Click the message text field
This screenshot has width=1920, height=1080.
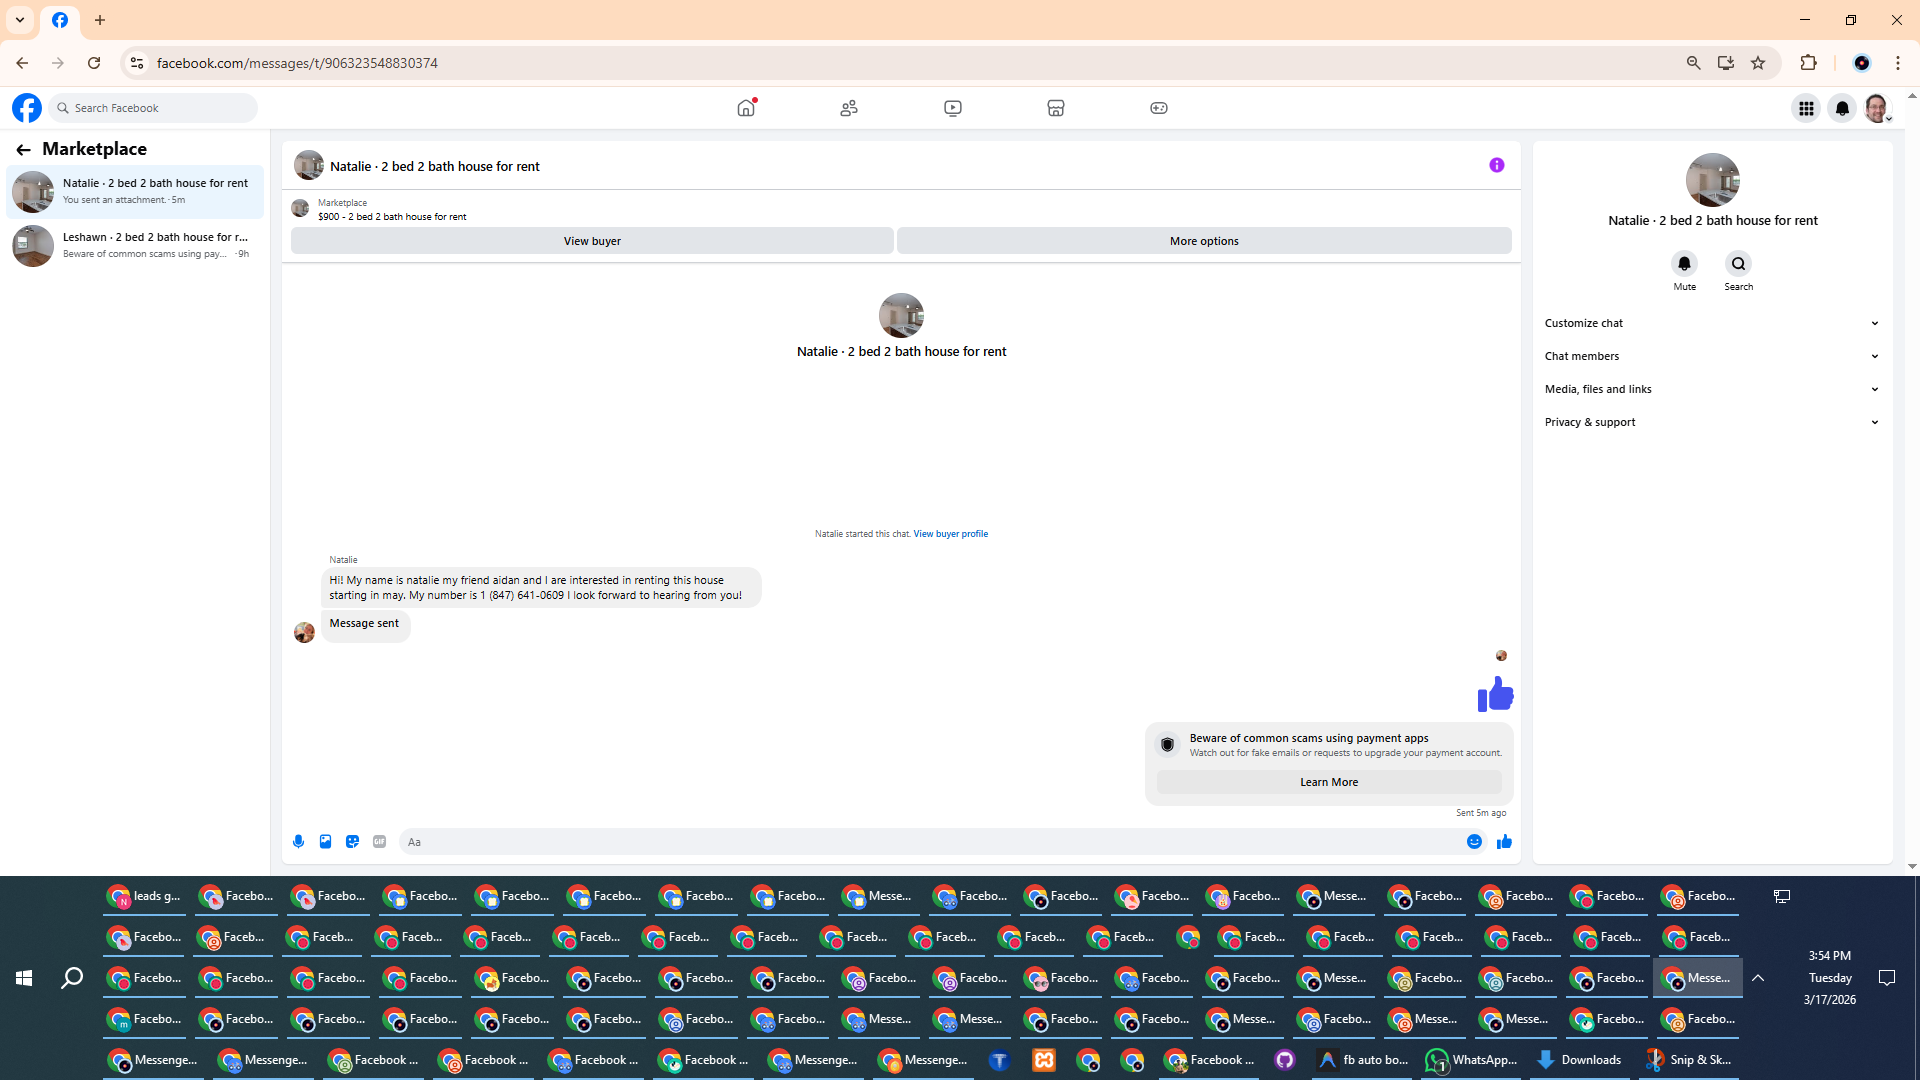(930, 842)
